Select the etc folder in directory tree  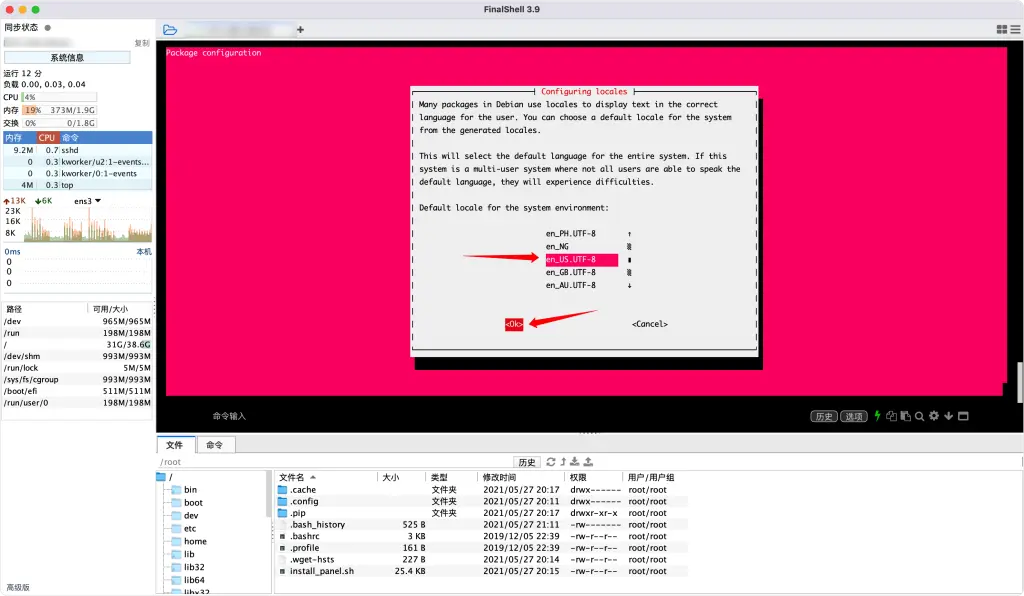pyautogui.click(x=190, y=529)
